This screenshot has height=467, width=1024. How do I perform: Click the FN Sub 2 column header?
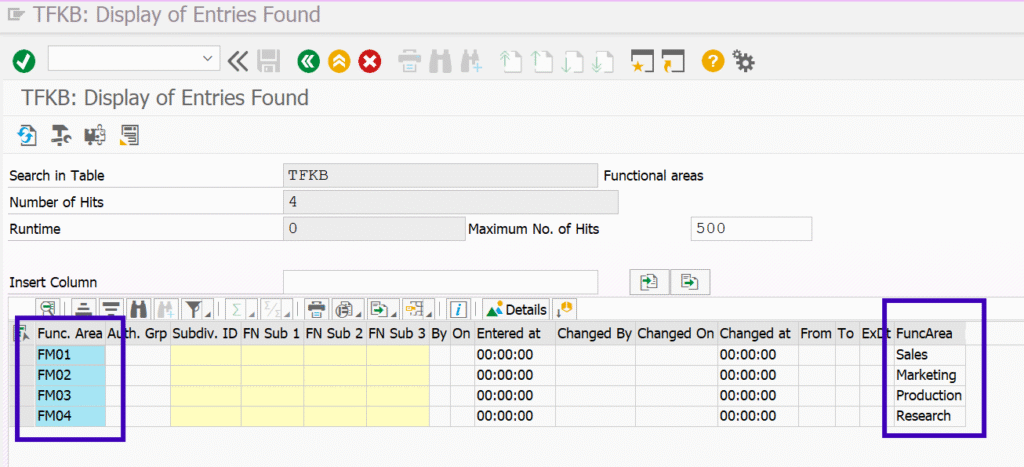pyautogui.click(x=334, y=333)
